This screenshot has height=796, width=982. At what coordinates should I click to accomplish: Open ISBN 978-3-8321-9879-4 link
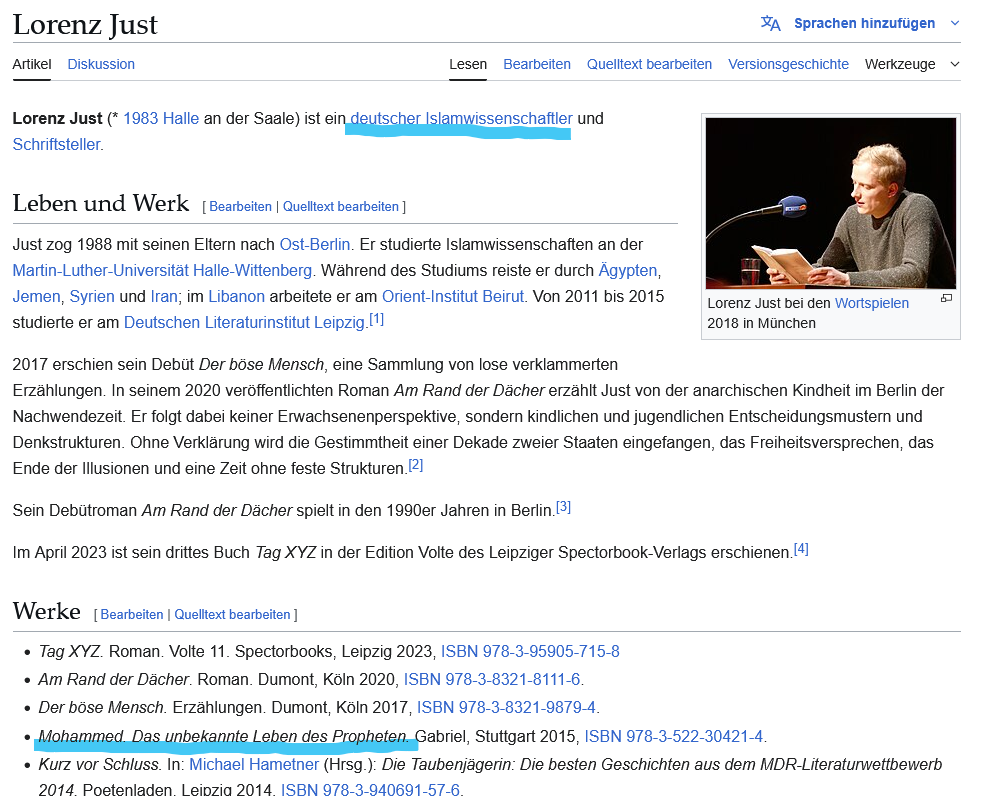pyautogui.click(x=506, y=708)
